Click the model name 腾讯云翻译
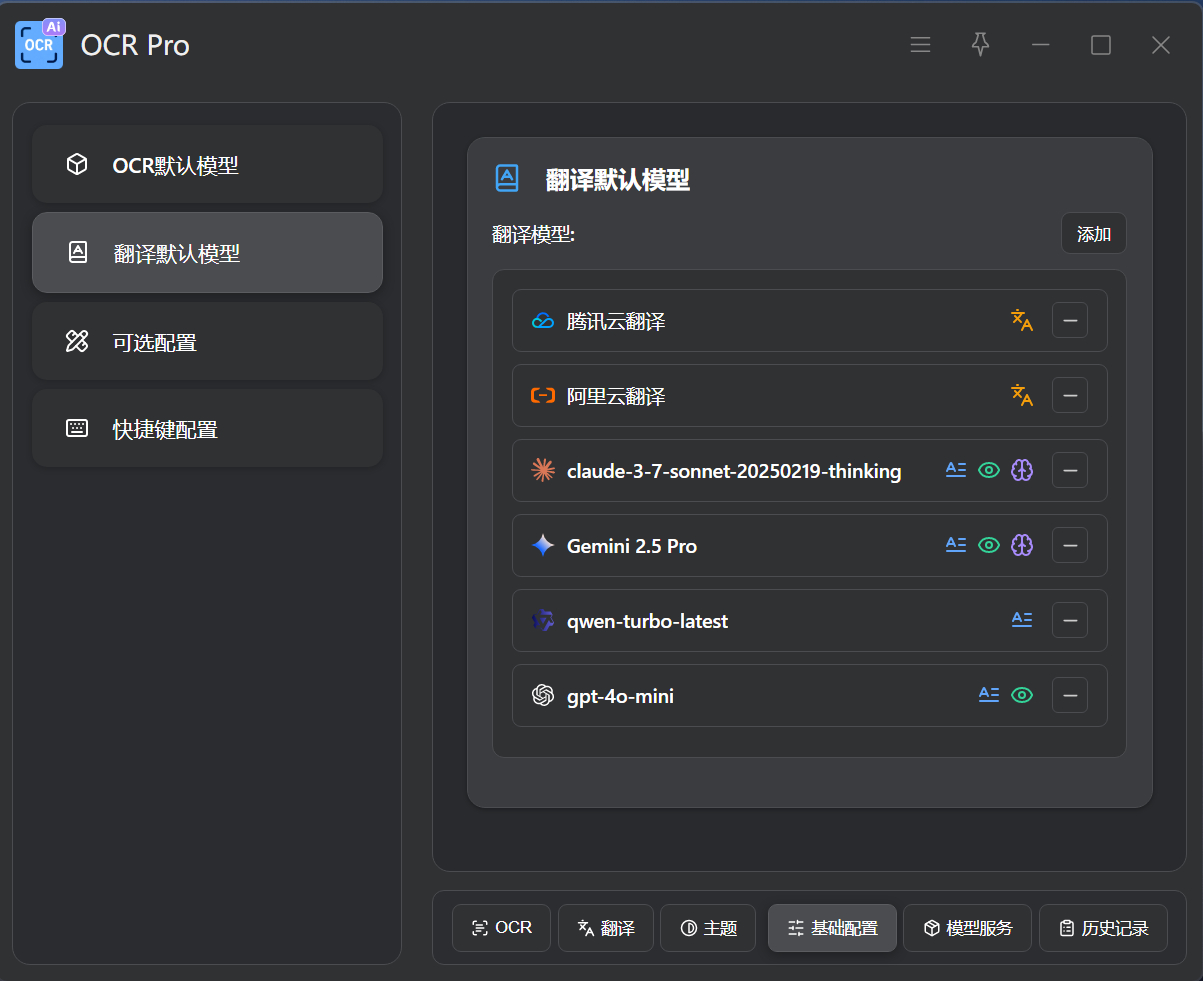 (x=616, y=321)
